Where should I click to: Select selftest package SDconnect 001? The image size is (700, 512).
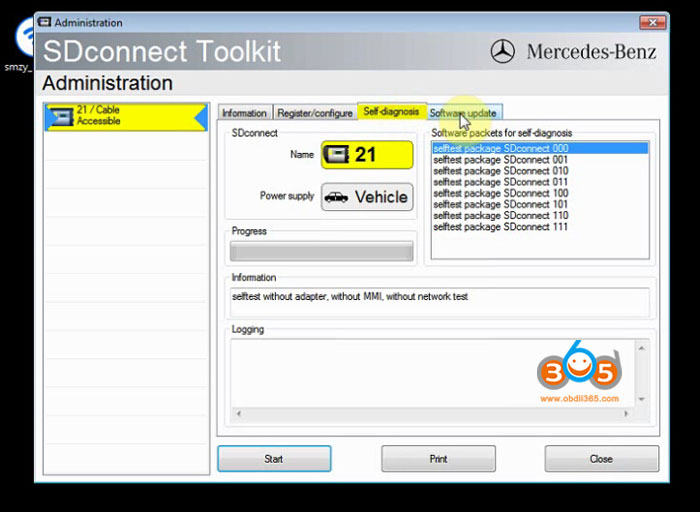point(540,159)
